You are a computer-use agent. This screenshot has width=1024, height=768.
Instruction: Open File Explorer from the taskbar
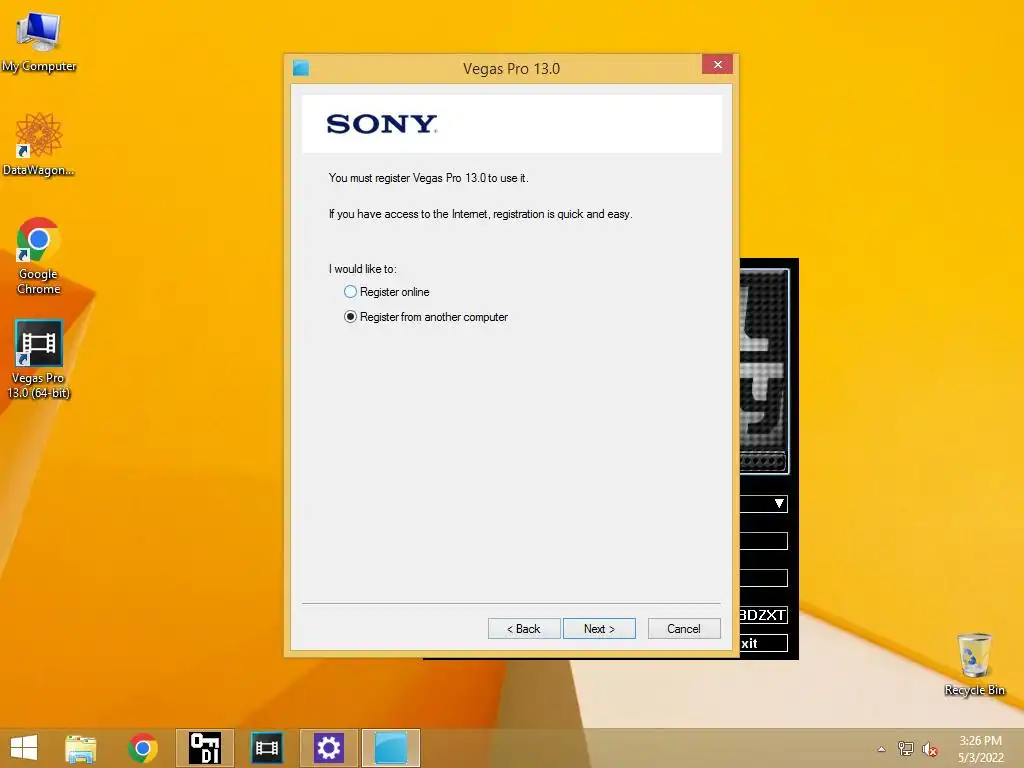[x=81, y=748]
